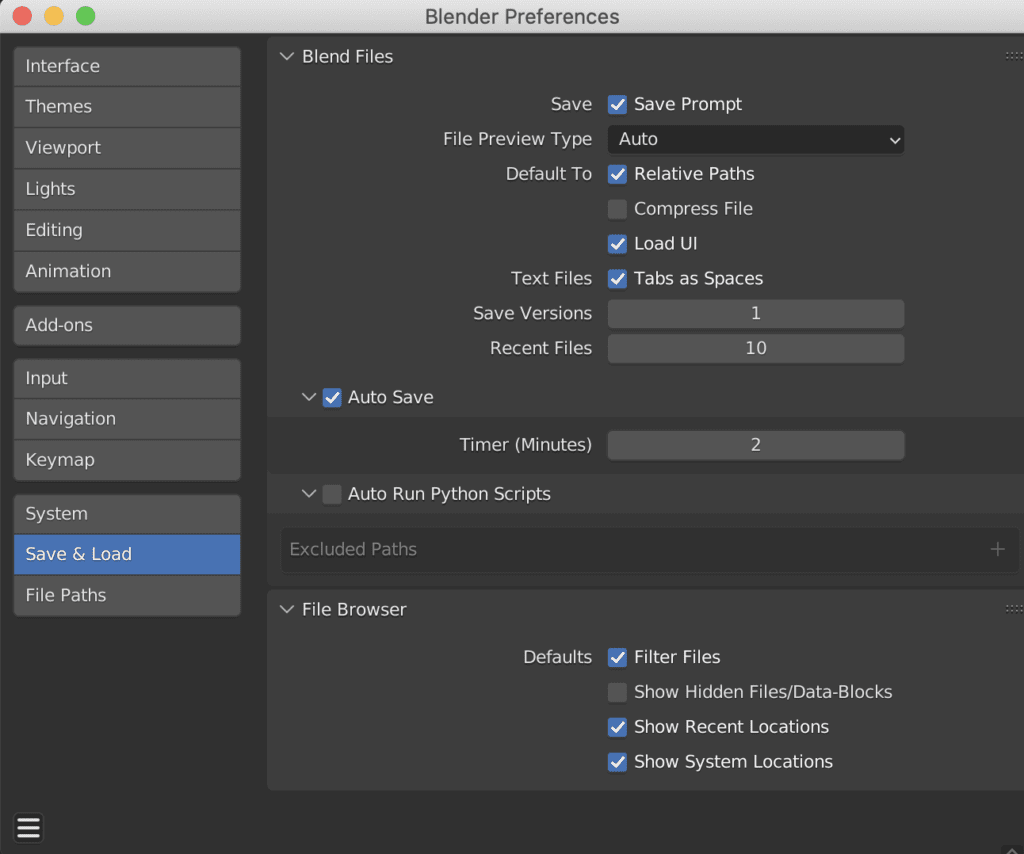Collapse the Blend Files panel
Viewport: 1024px width, 854px height.
287,57
